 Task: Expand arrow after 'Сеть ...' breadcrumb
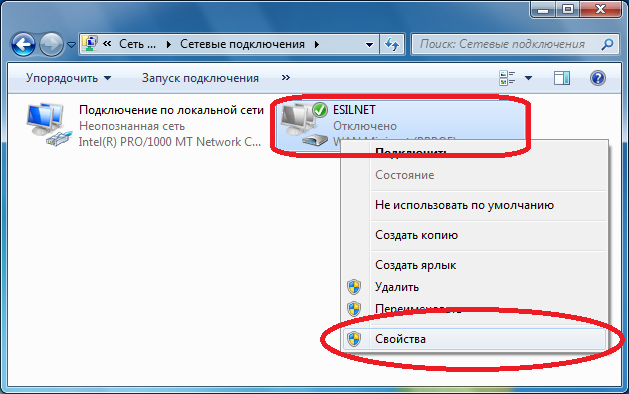pos(168,44)
